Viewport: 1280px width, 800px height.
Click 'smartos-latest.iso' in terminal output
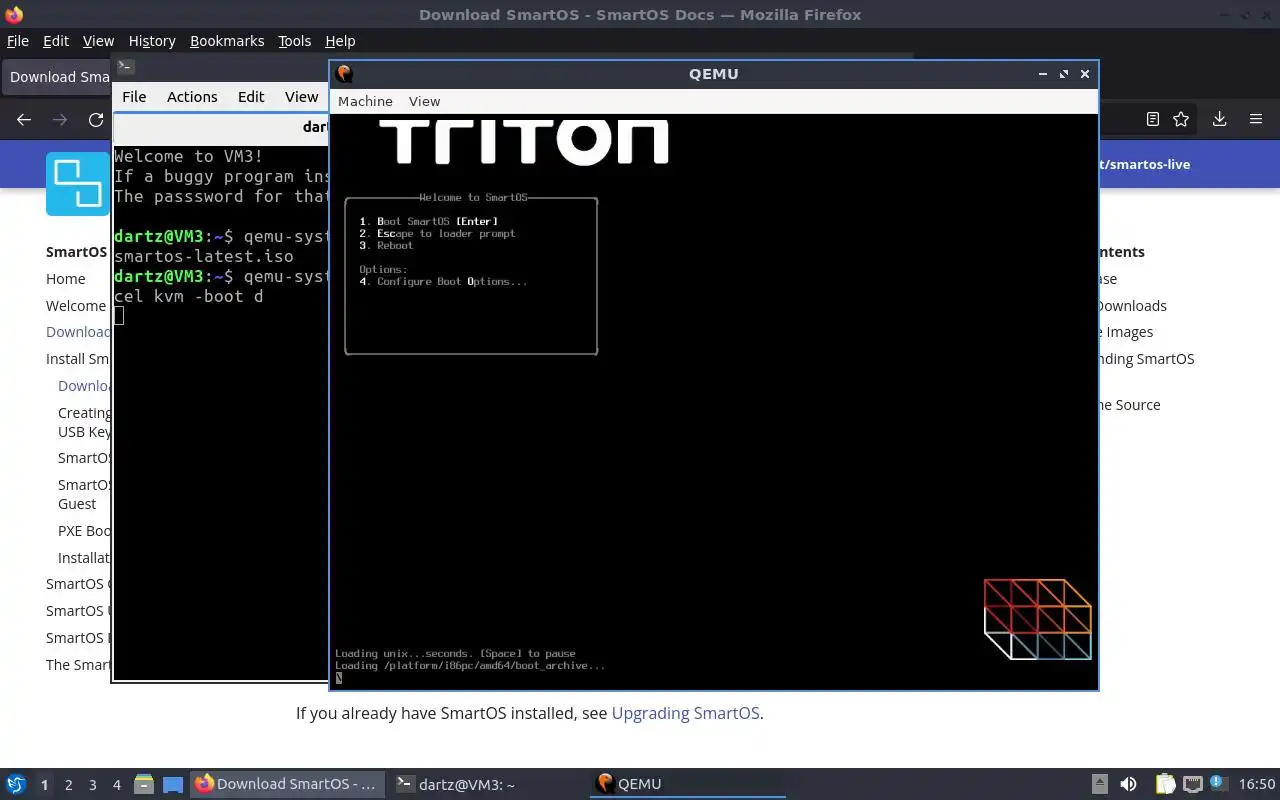[x=204, y=256]
